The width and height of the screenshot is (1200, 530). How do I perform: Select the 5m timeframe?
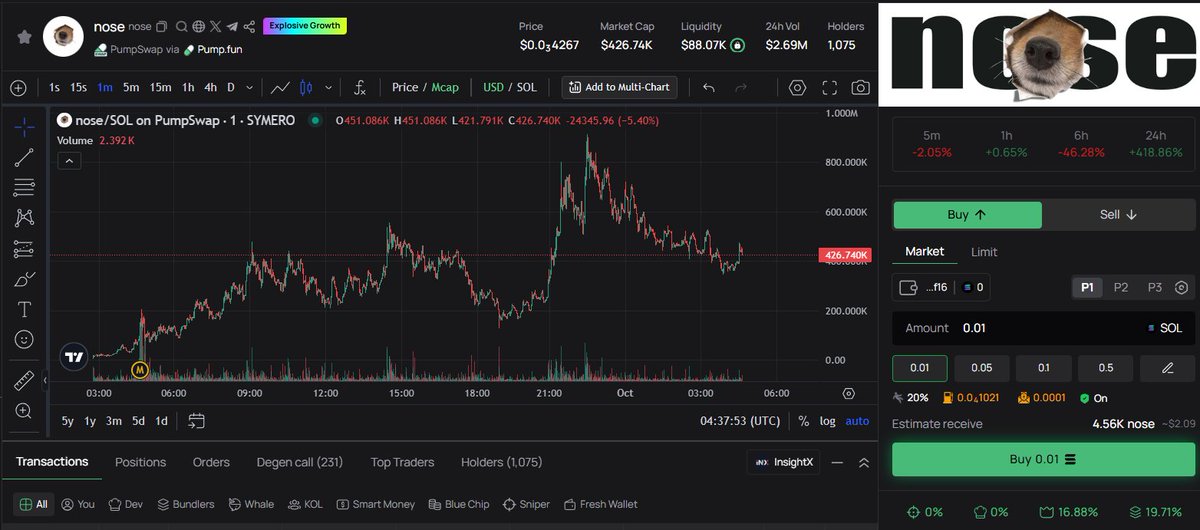tap(131, 88)
